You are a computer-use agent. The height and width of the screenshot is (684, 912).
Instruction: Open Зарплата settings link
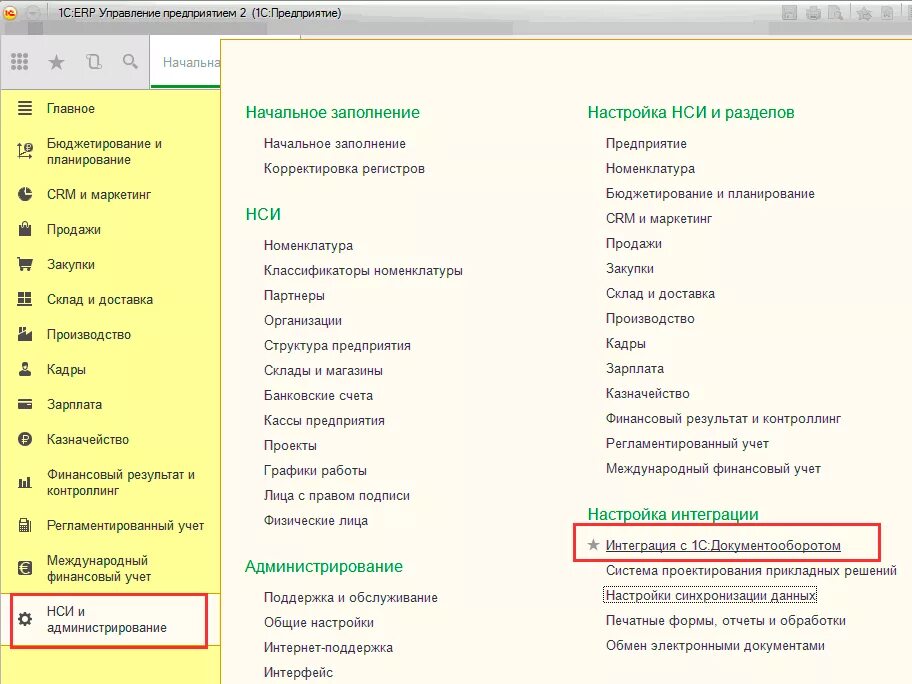coord(635,369)
